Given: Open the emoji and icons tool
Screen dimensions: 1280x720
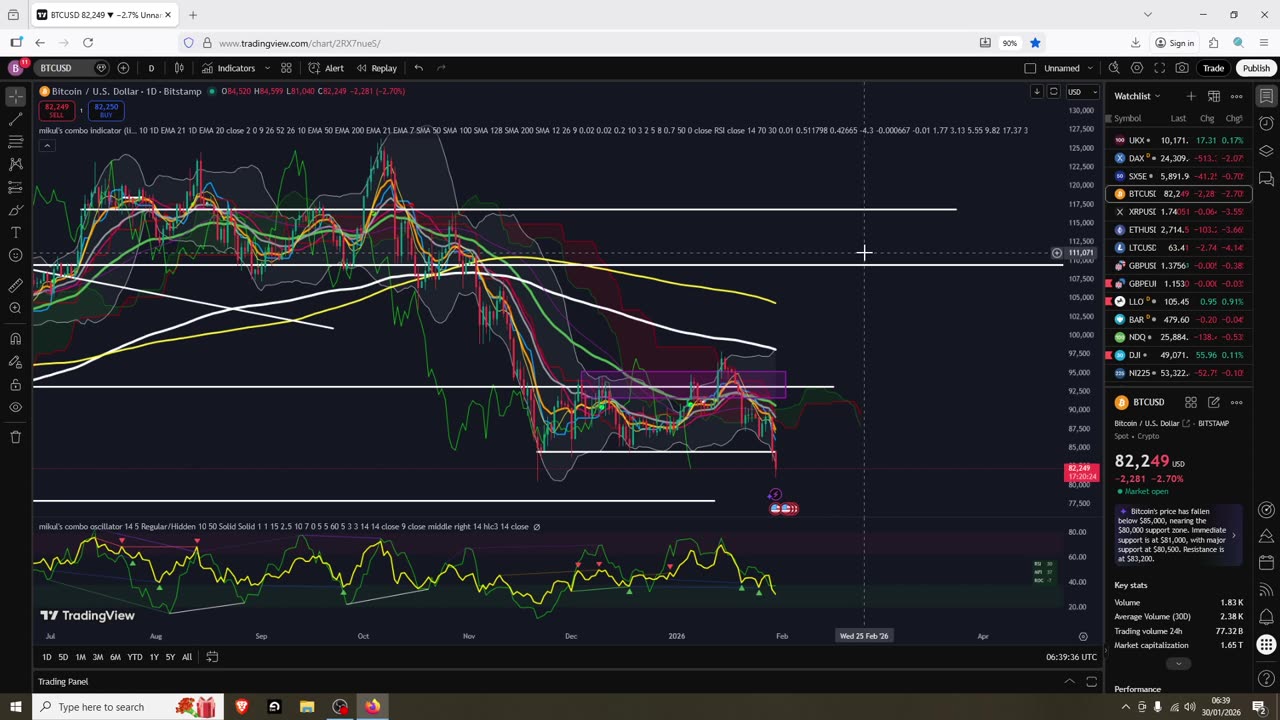Looking at the screenshot, I should [x=15, y=256].
